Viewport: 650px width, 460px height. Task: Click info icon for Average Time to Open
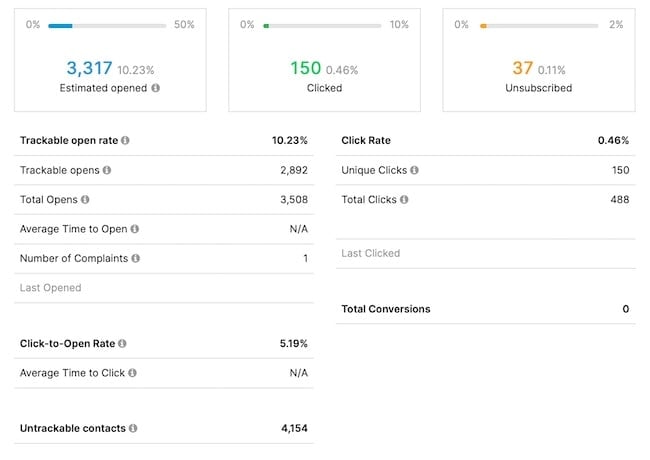coord(135,229)
